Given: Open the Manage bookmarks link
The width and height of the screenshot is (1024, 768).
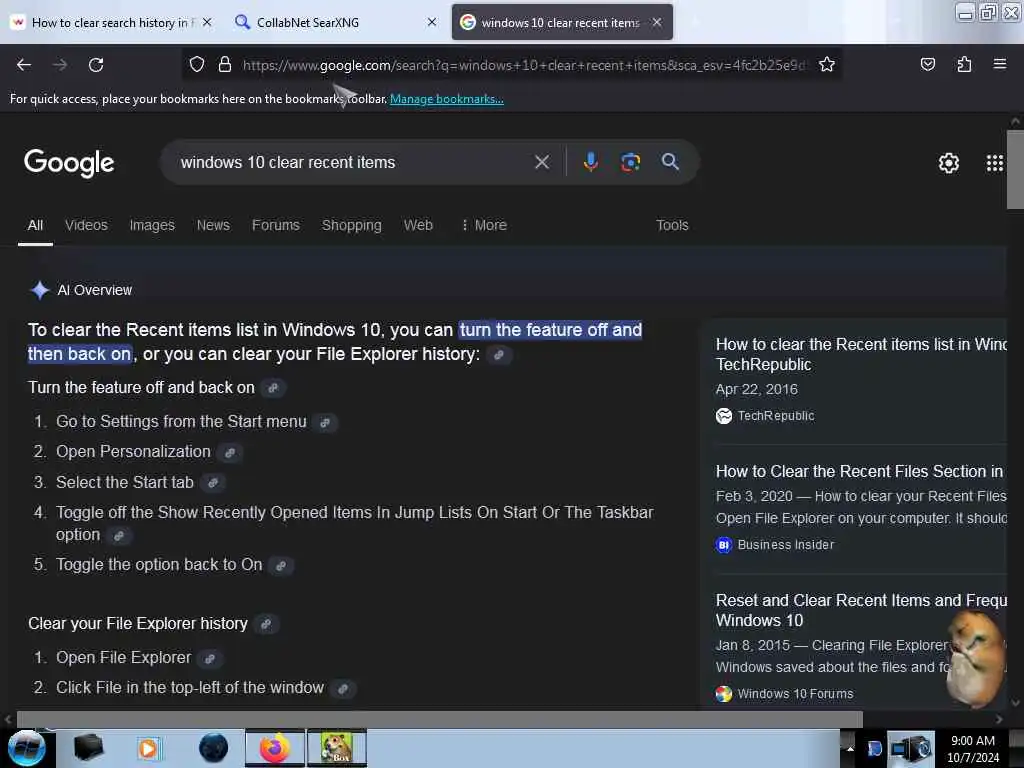Looking at the screenshot, I should pos(447,99).
